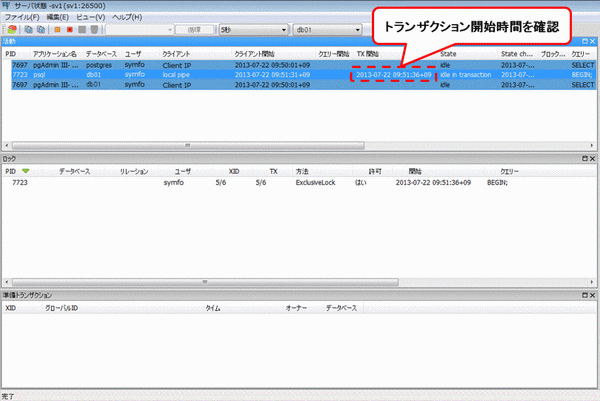Click the orange cancel query icon

point(56,30)
